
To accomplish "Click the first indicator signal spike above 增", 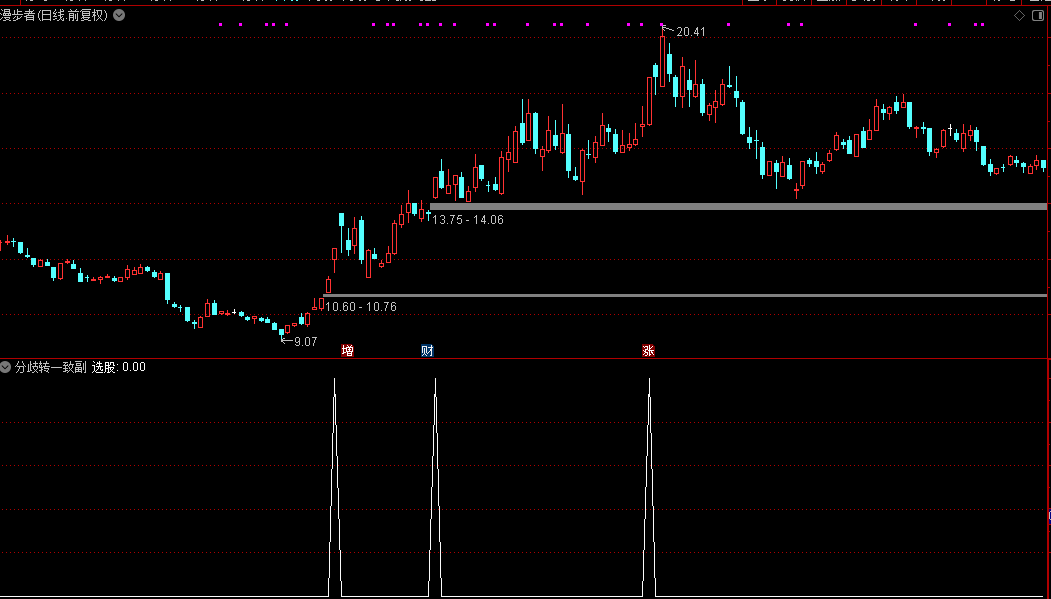I will pyautogui.click(x=334, y=487).
